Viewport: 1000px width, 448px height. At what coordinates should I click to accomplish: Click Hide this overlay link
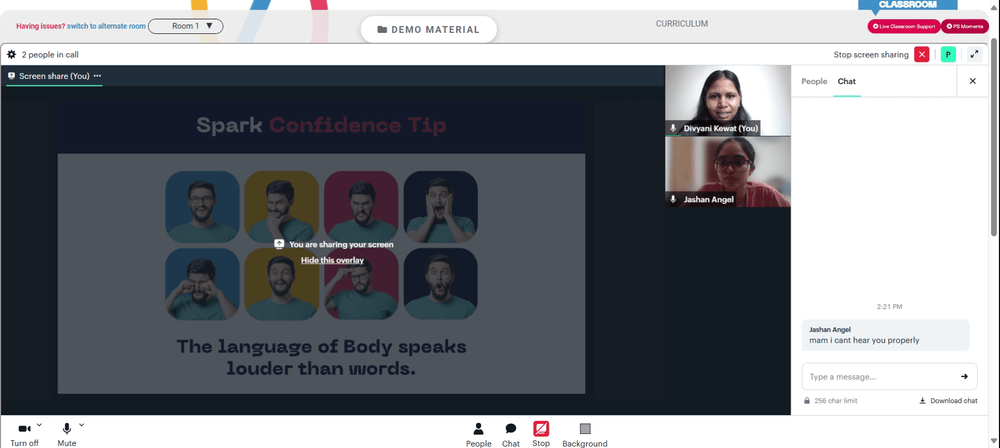332,260
